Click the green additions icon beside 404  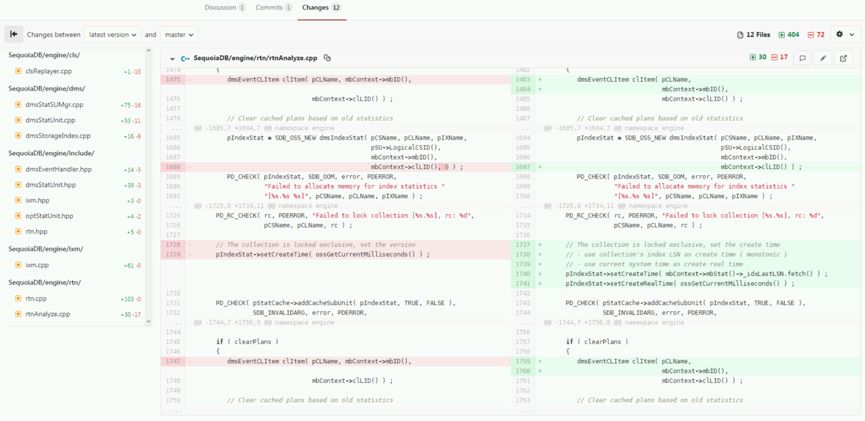coord(781,34)
